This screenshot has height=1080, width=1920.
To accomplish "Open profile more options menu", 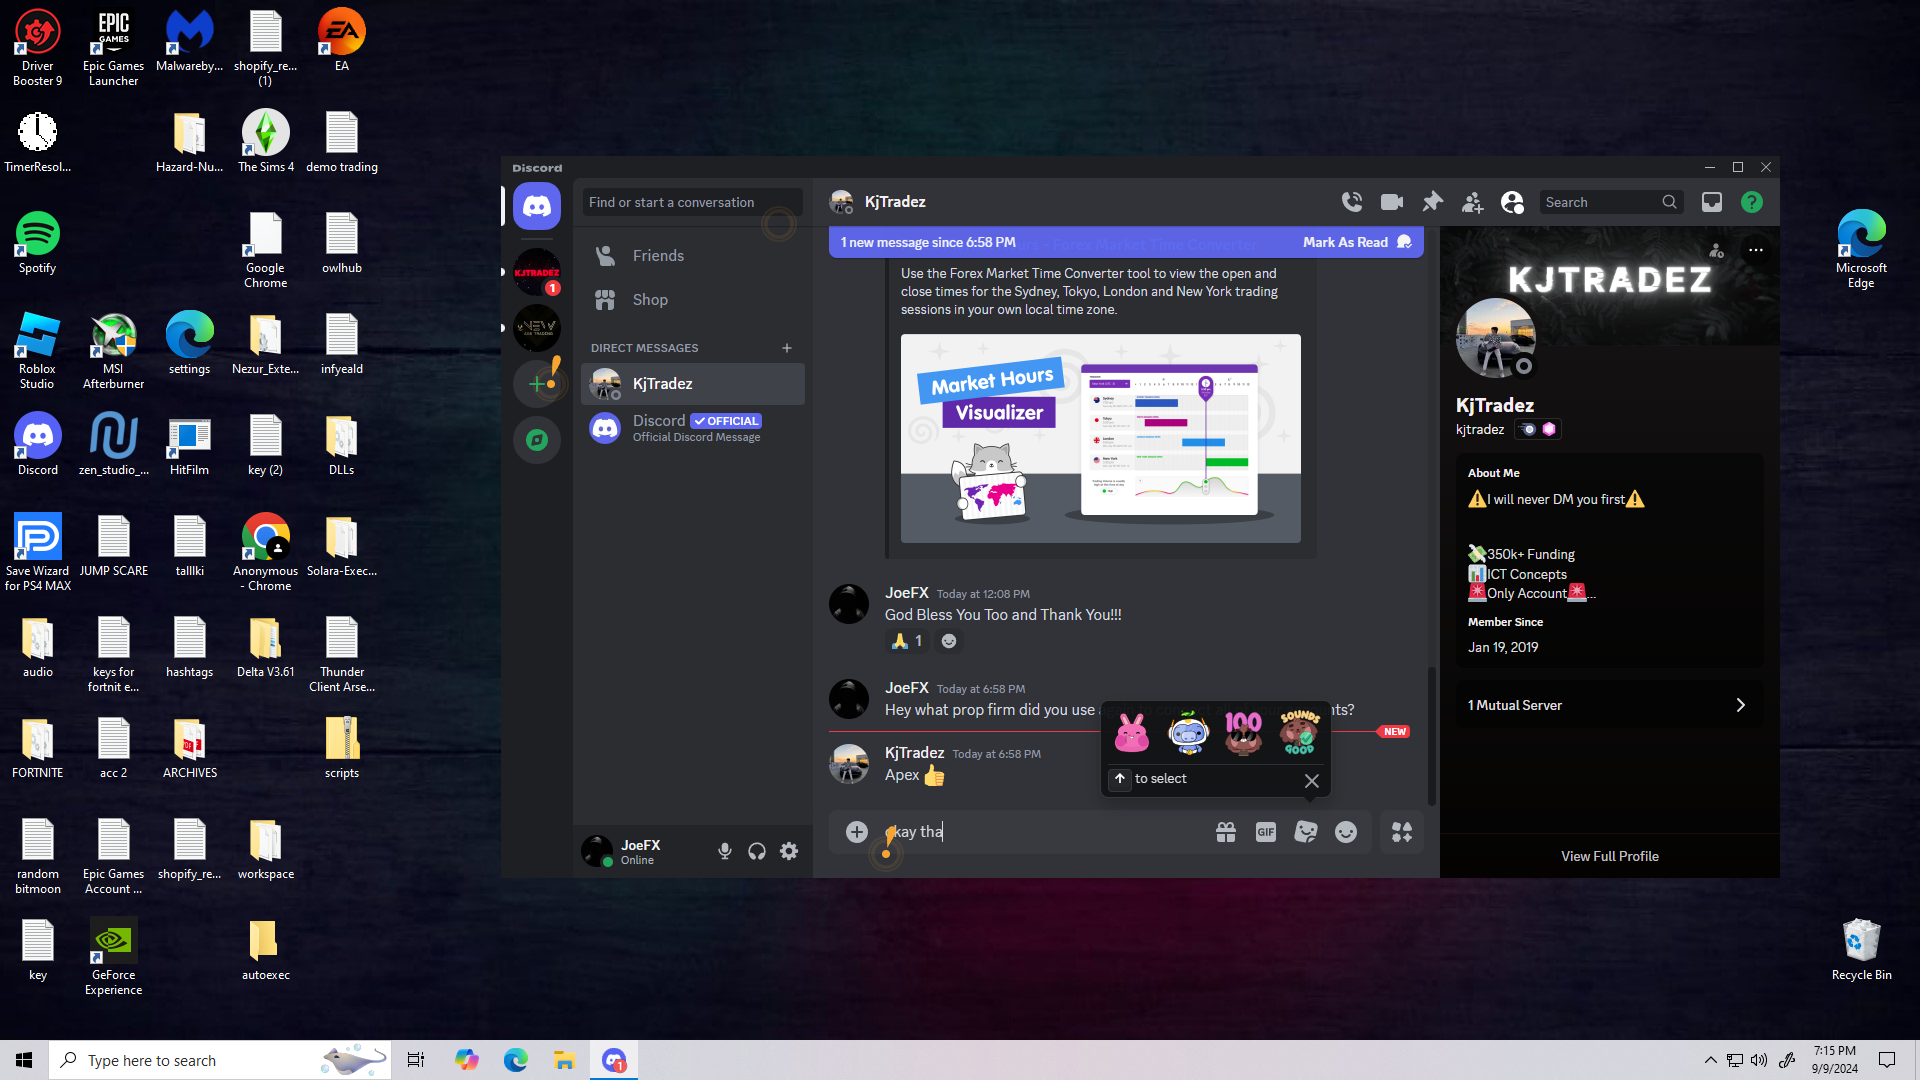I will (1755, 250).
